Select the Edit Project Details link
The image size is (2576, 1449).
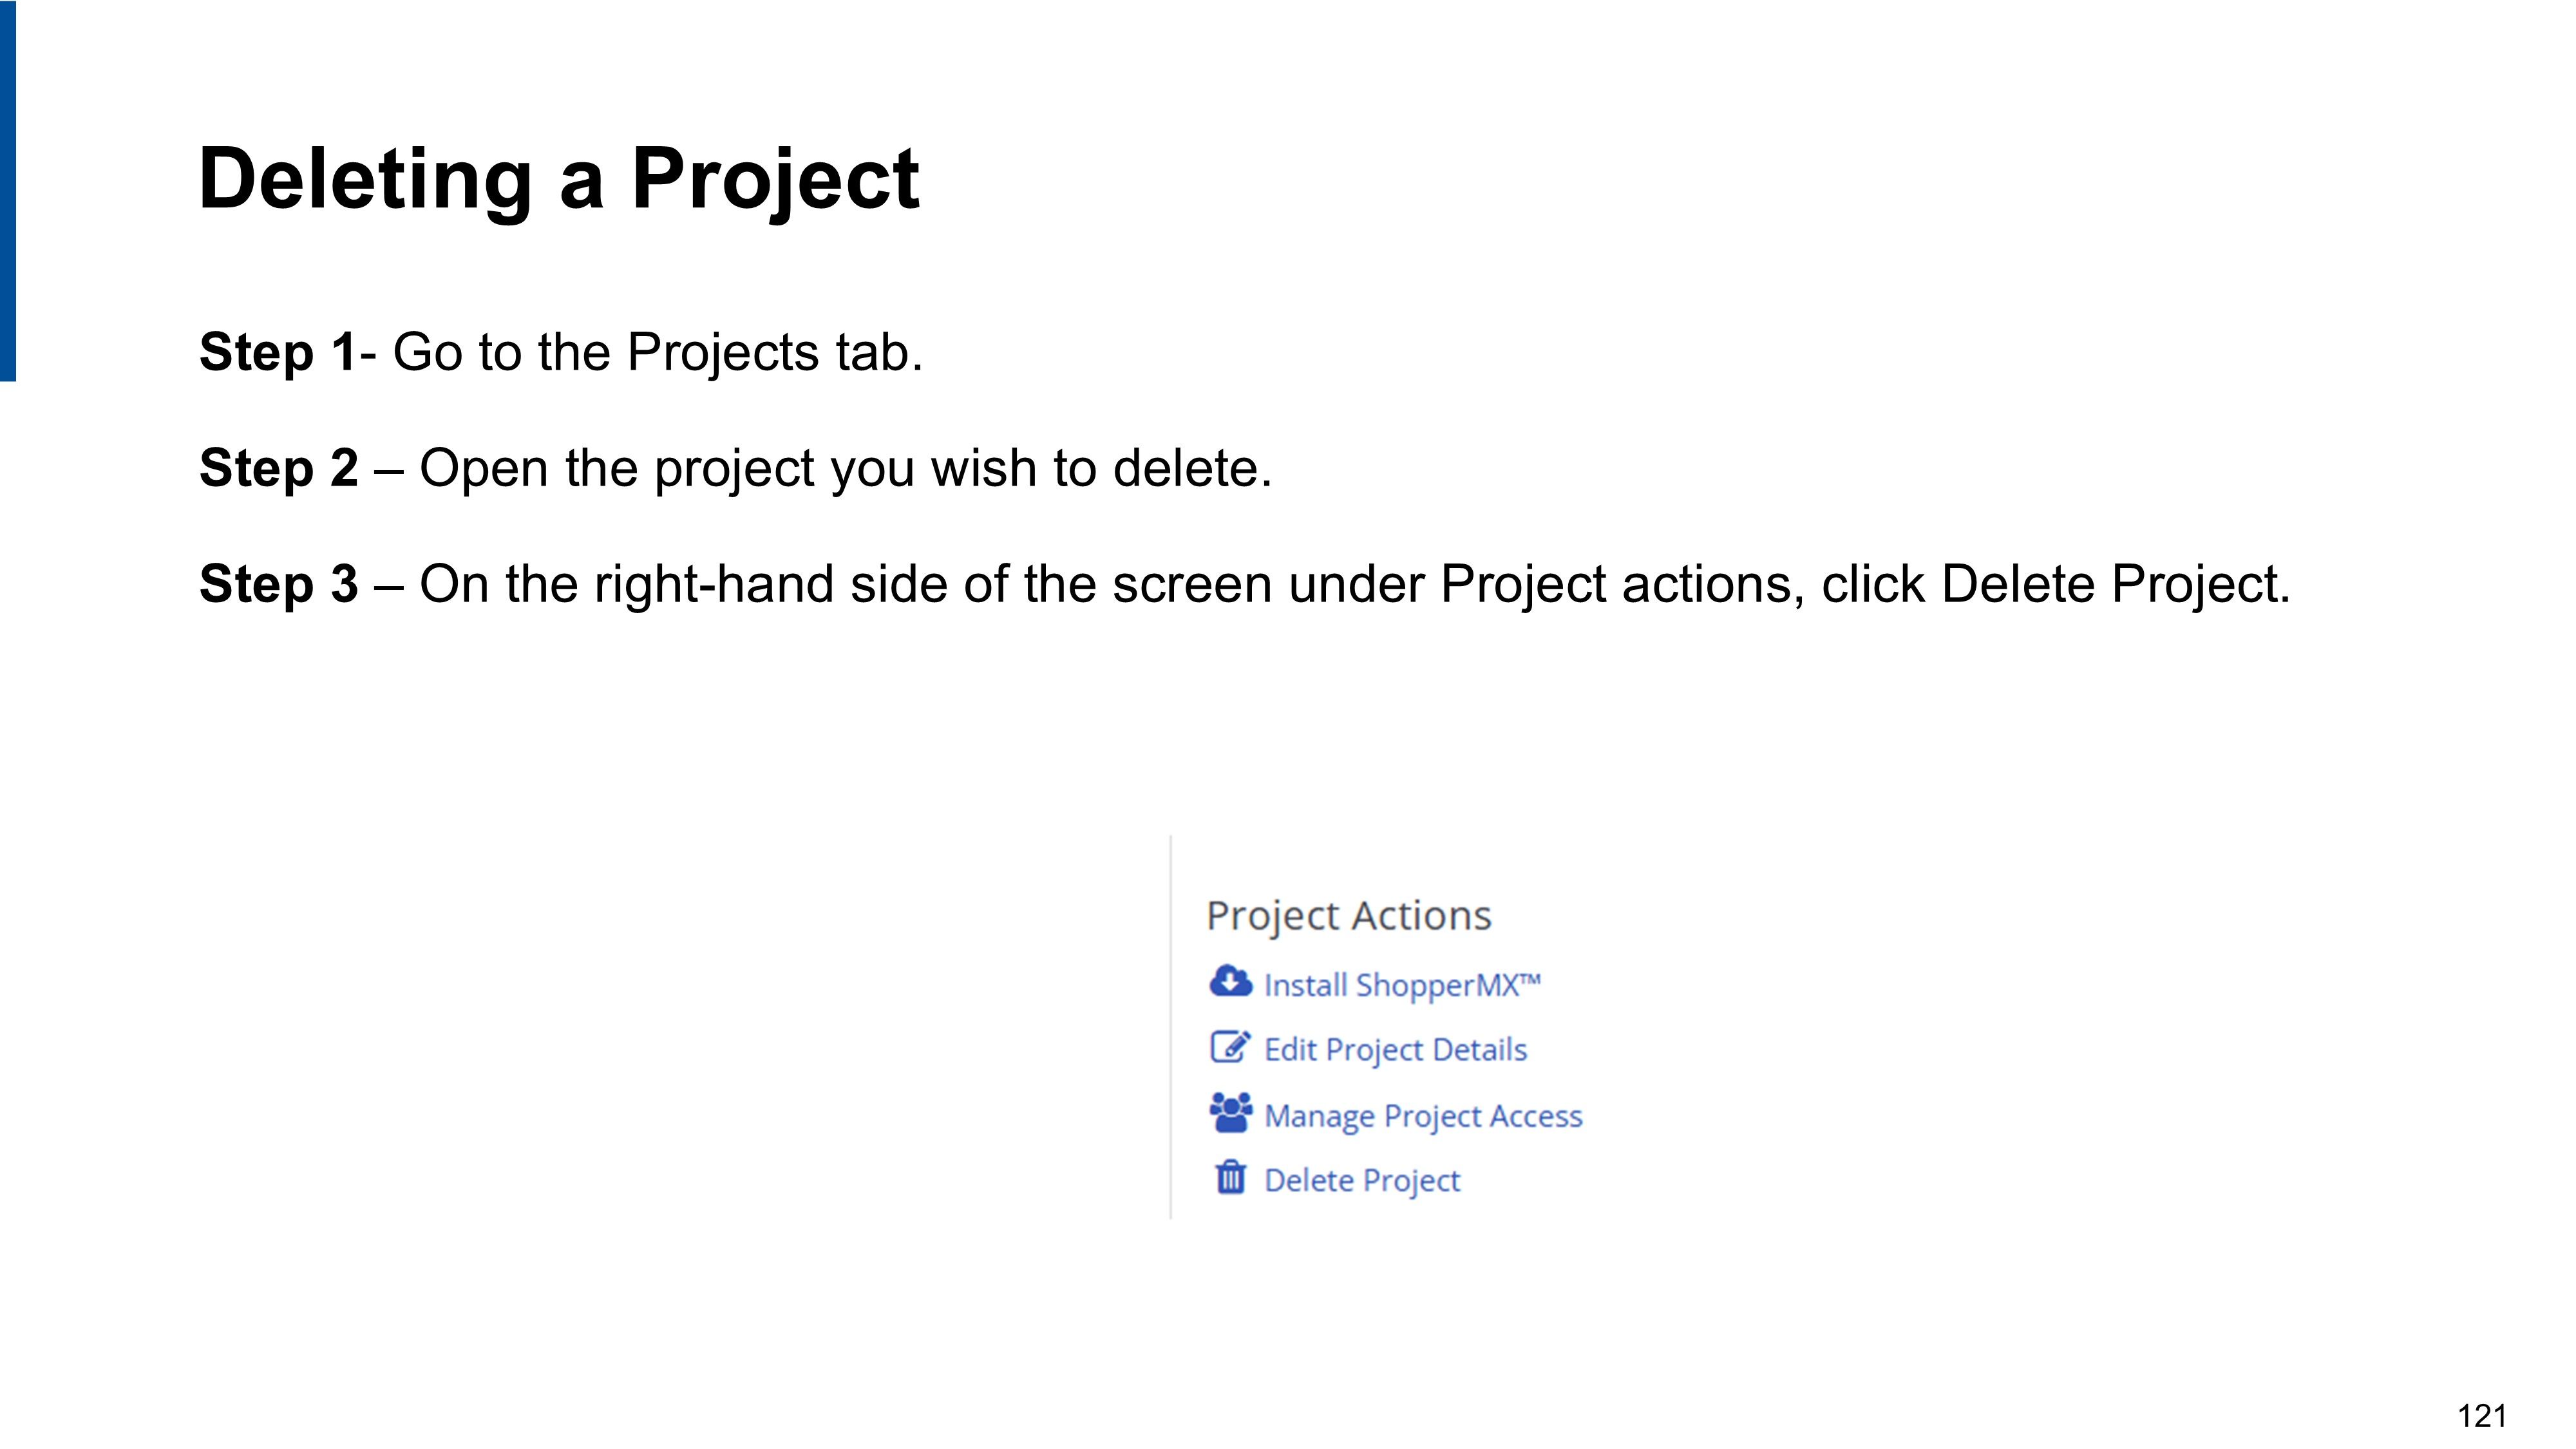click(1395, 1050)
